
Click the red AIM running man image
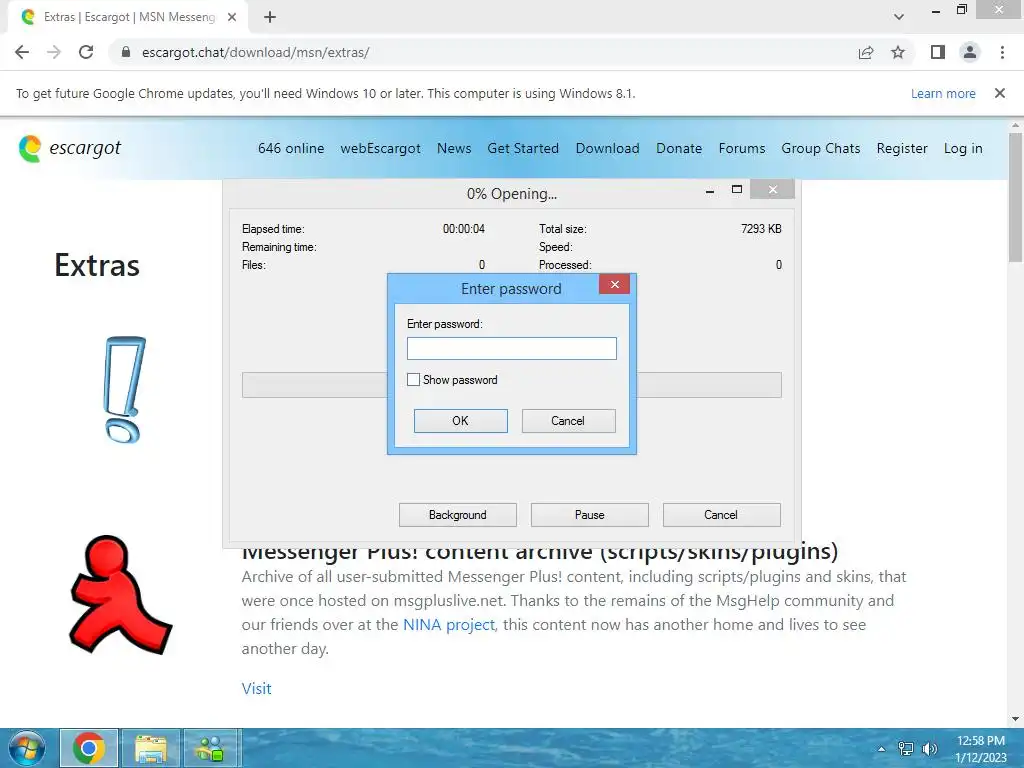point(121,594)
